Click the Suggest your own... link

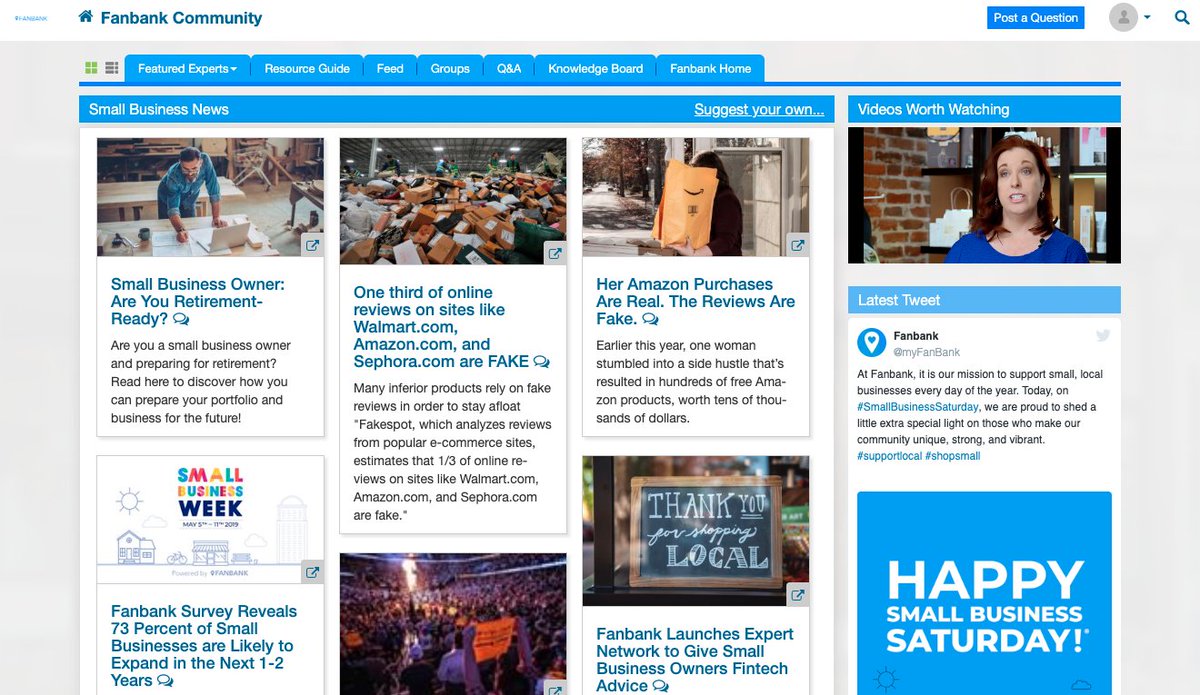pos(759,110)
